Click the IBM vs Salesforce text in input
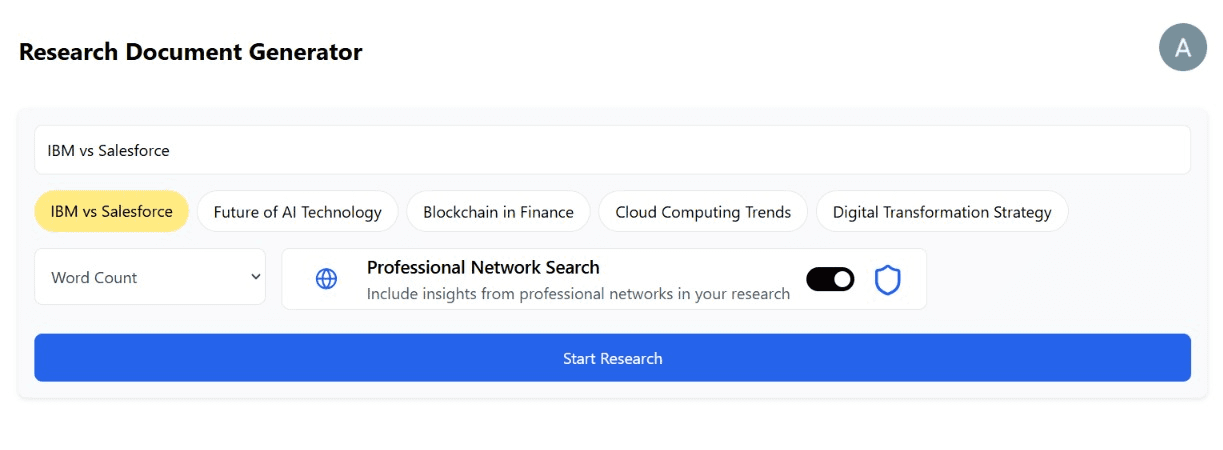Screen dimensions: 1223x450 [109, 151]
